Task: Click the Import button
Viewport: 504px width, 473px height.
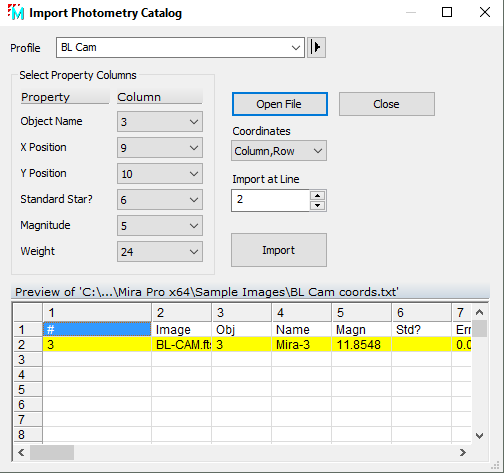Action: [x=279, y=250]
